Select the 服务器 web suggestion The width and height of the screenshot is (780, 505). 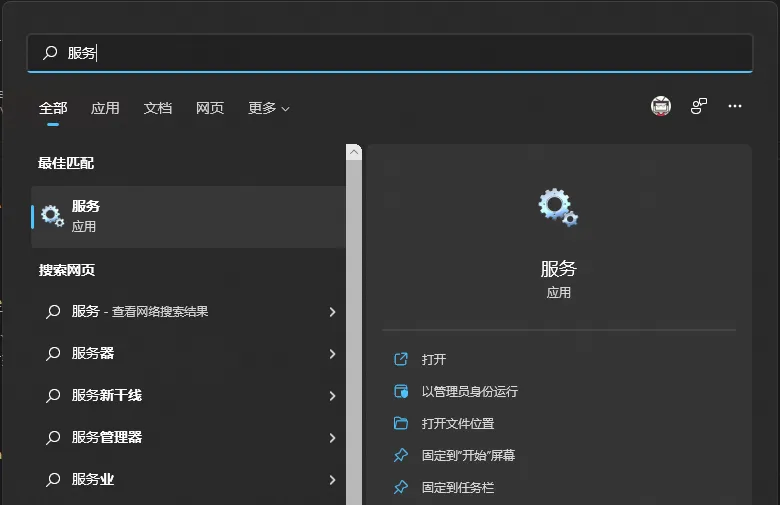pyautogui.click(x=189, y=354)
